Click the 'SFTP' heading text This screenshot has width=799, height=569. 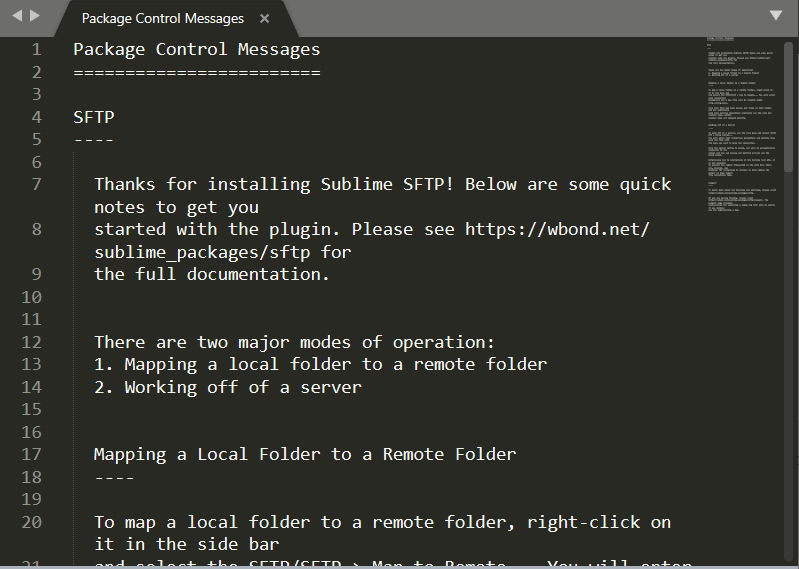pos(94,117)
